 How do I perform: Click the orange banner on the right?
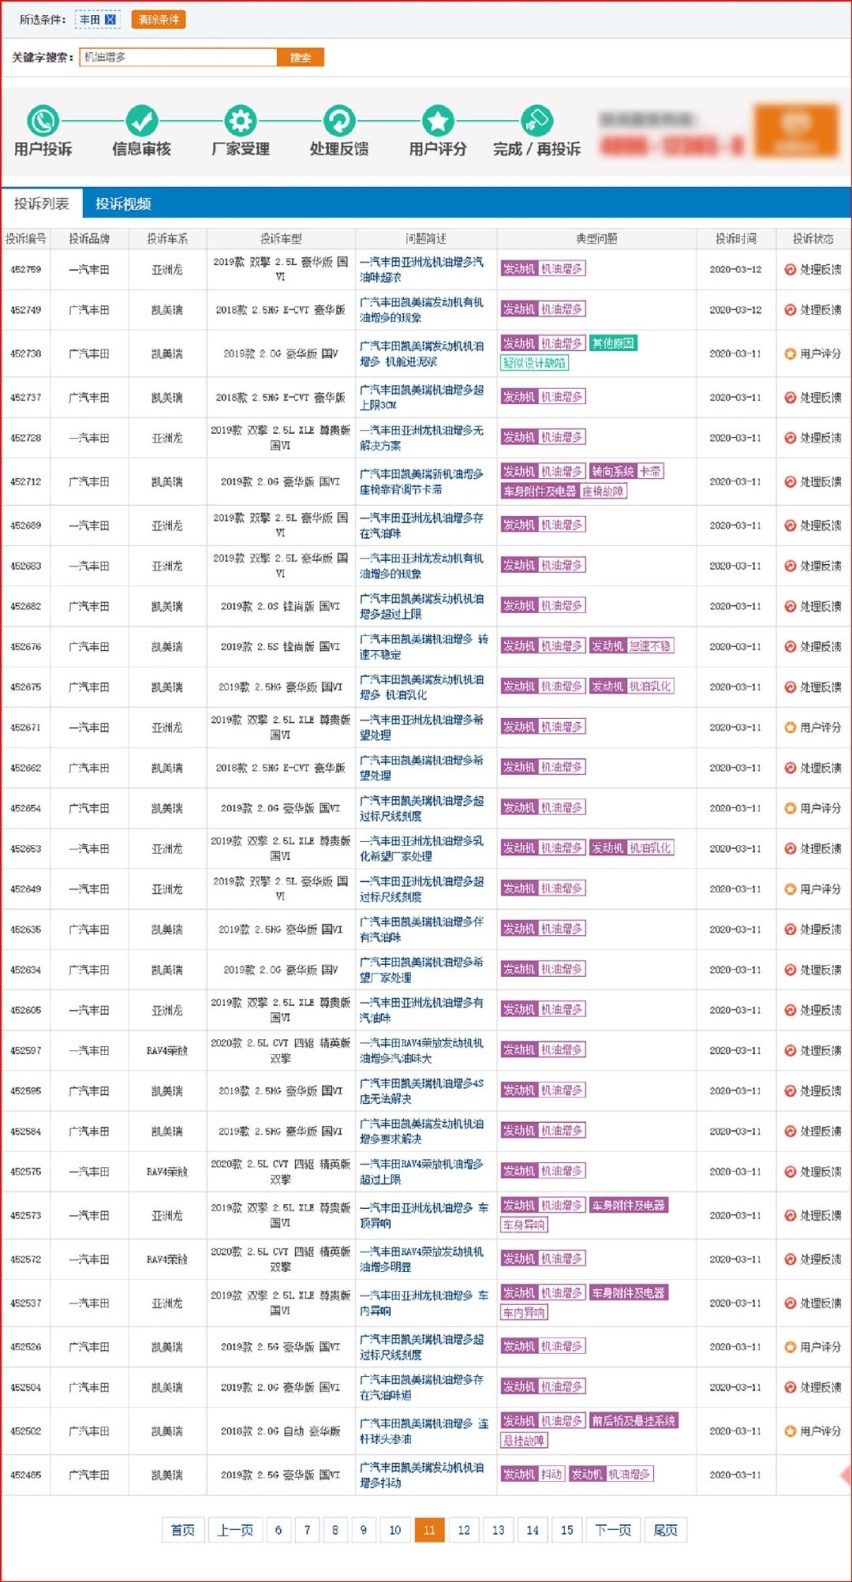tap(796, 131)
